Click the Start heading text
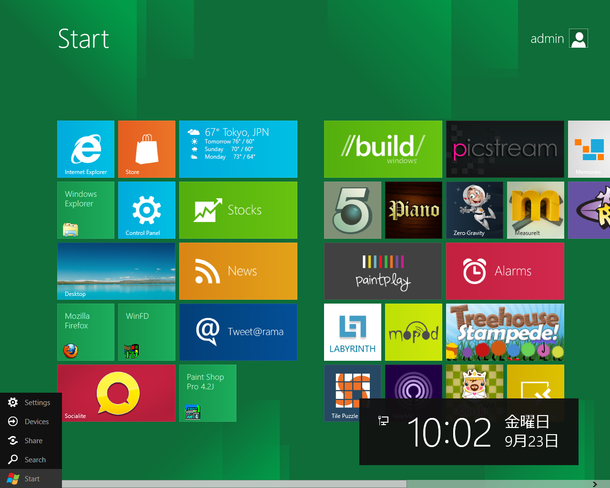 click(83, 39)
